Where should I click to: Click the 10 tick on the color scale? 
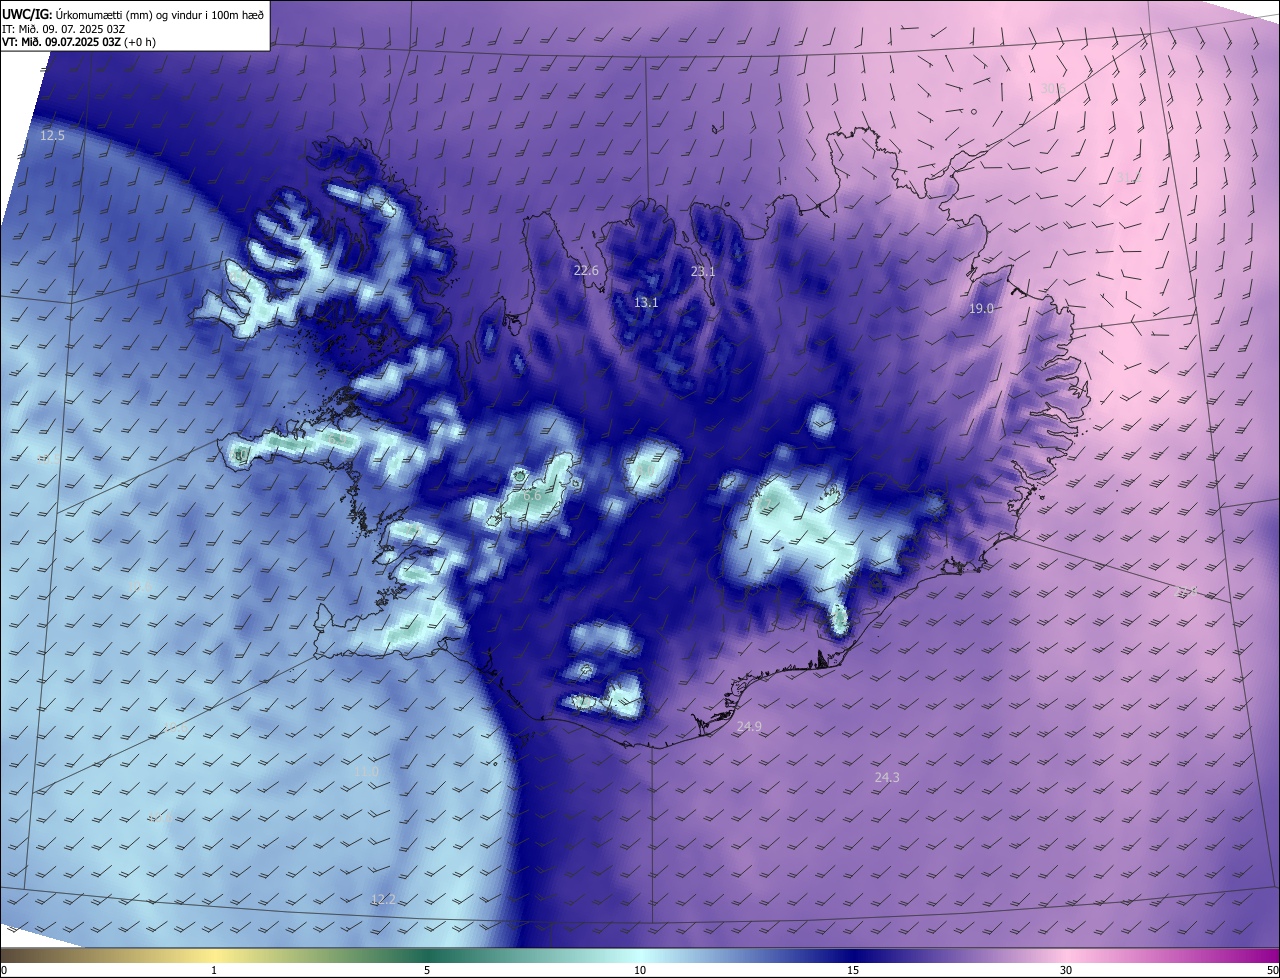(640, 970)
